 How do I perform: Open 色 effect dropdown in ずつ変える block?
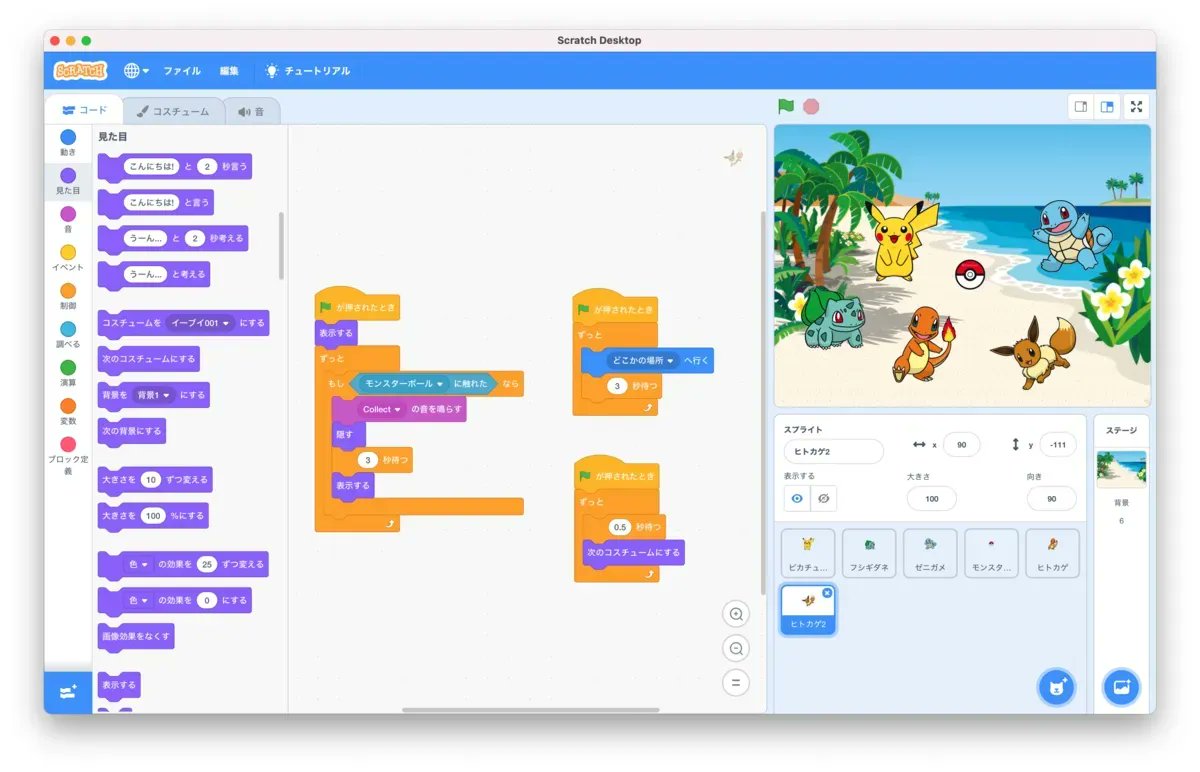tap(139, 564)
